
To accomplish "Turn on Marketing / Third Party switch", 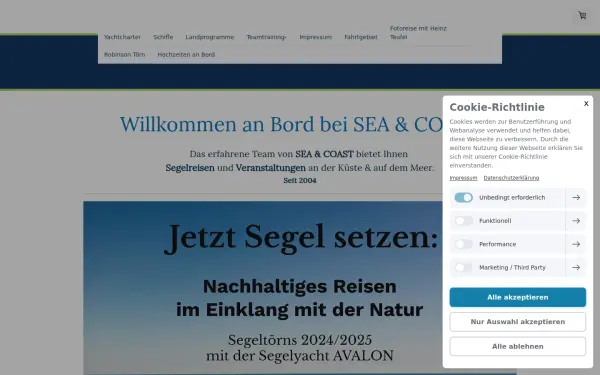I will pyautogui.click(x=463, y=267).
